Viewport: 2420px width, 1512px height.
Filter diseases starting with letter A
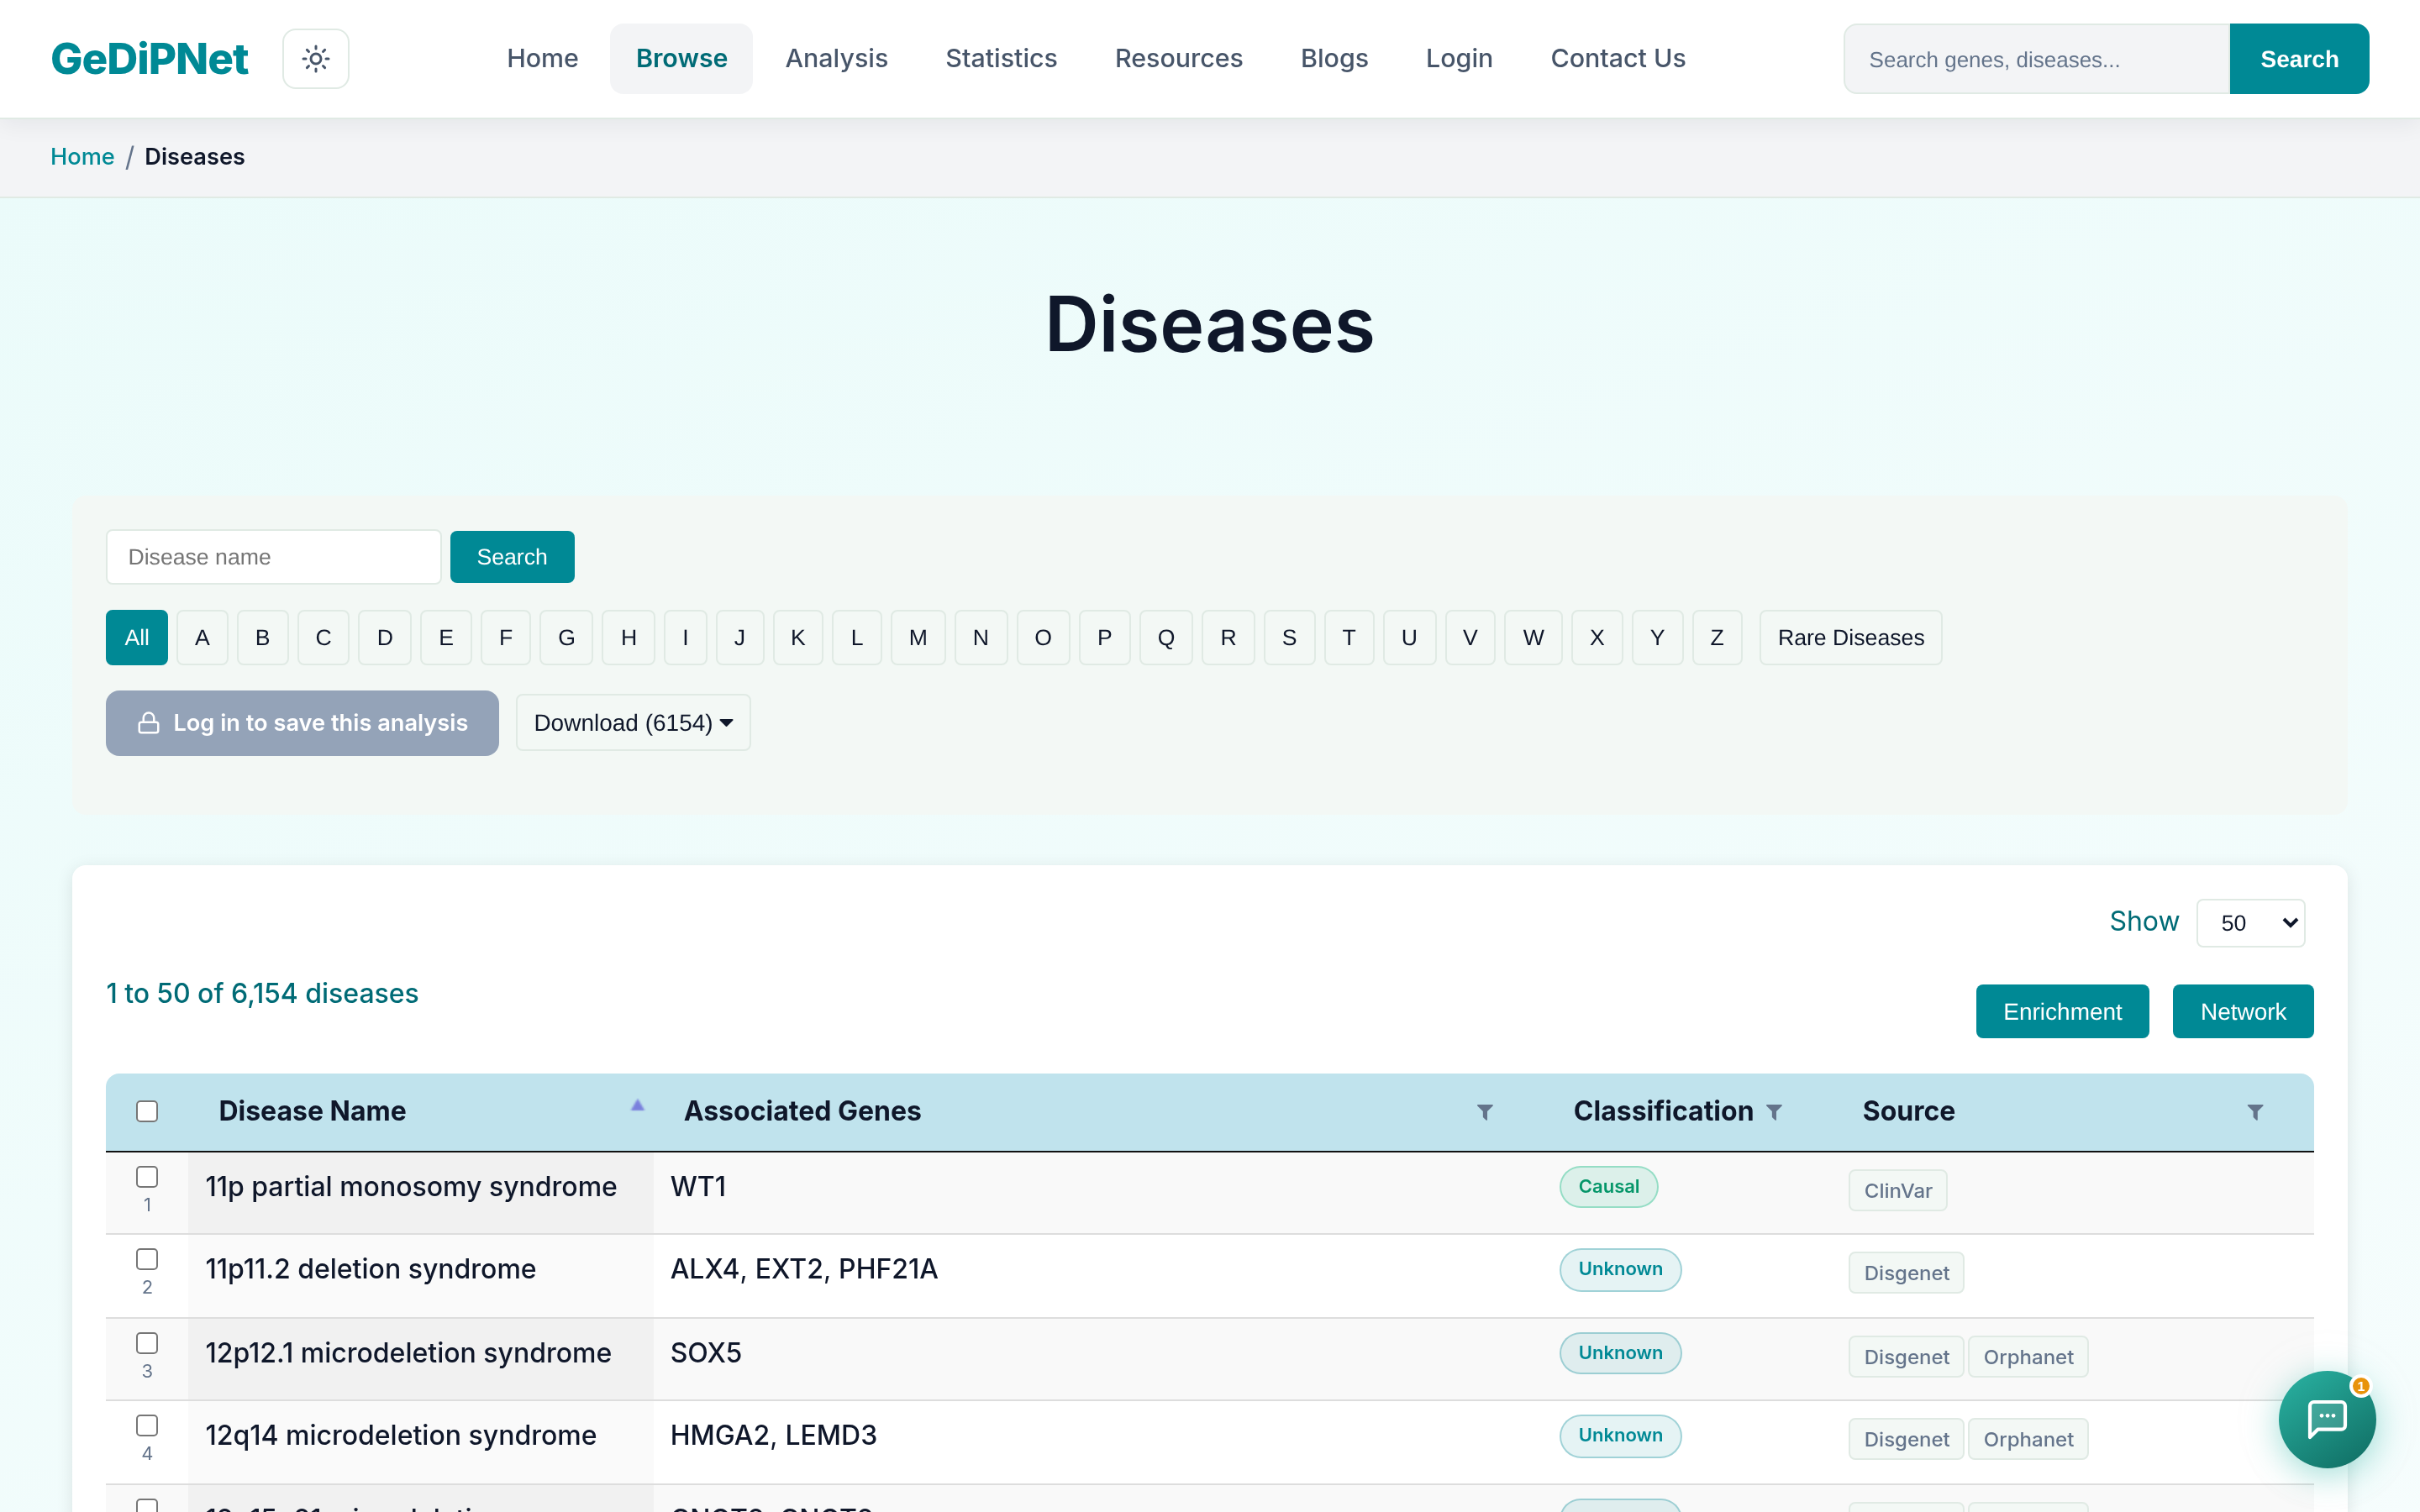pyautogui.click(x=202, y=638)
